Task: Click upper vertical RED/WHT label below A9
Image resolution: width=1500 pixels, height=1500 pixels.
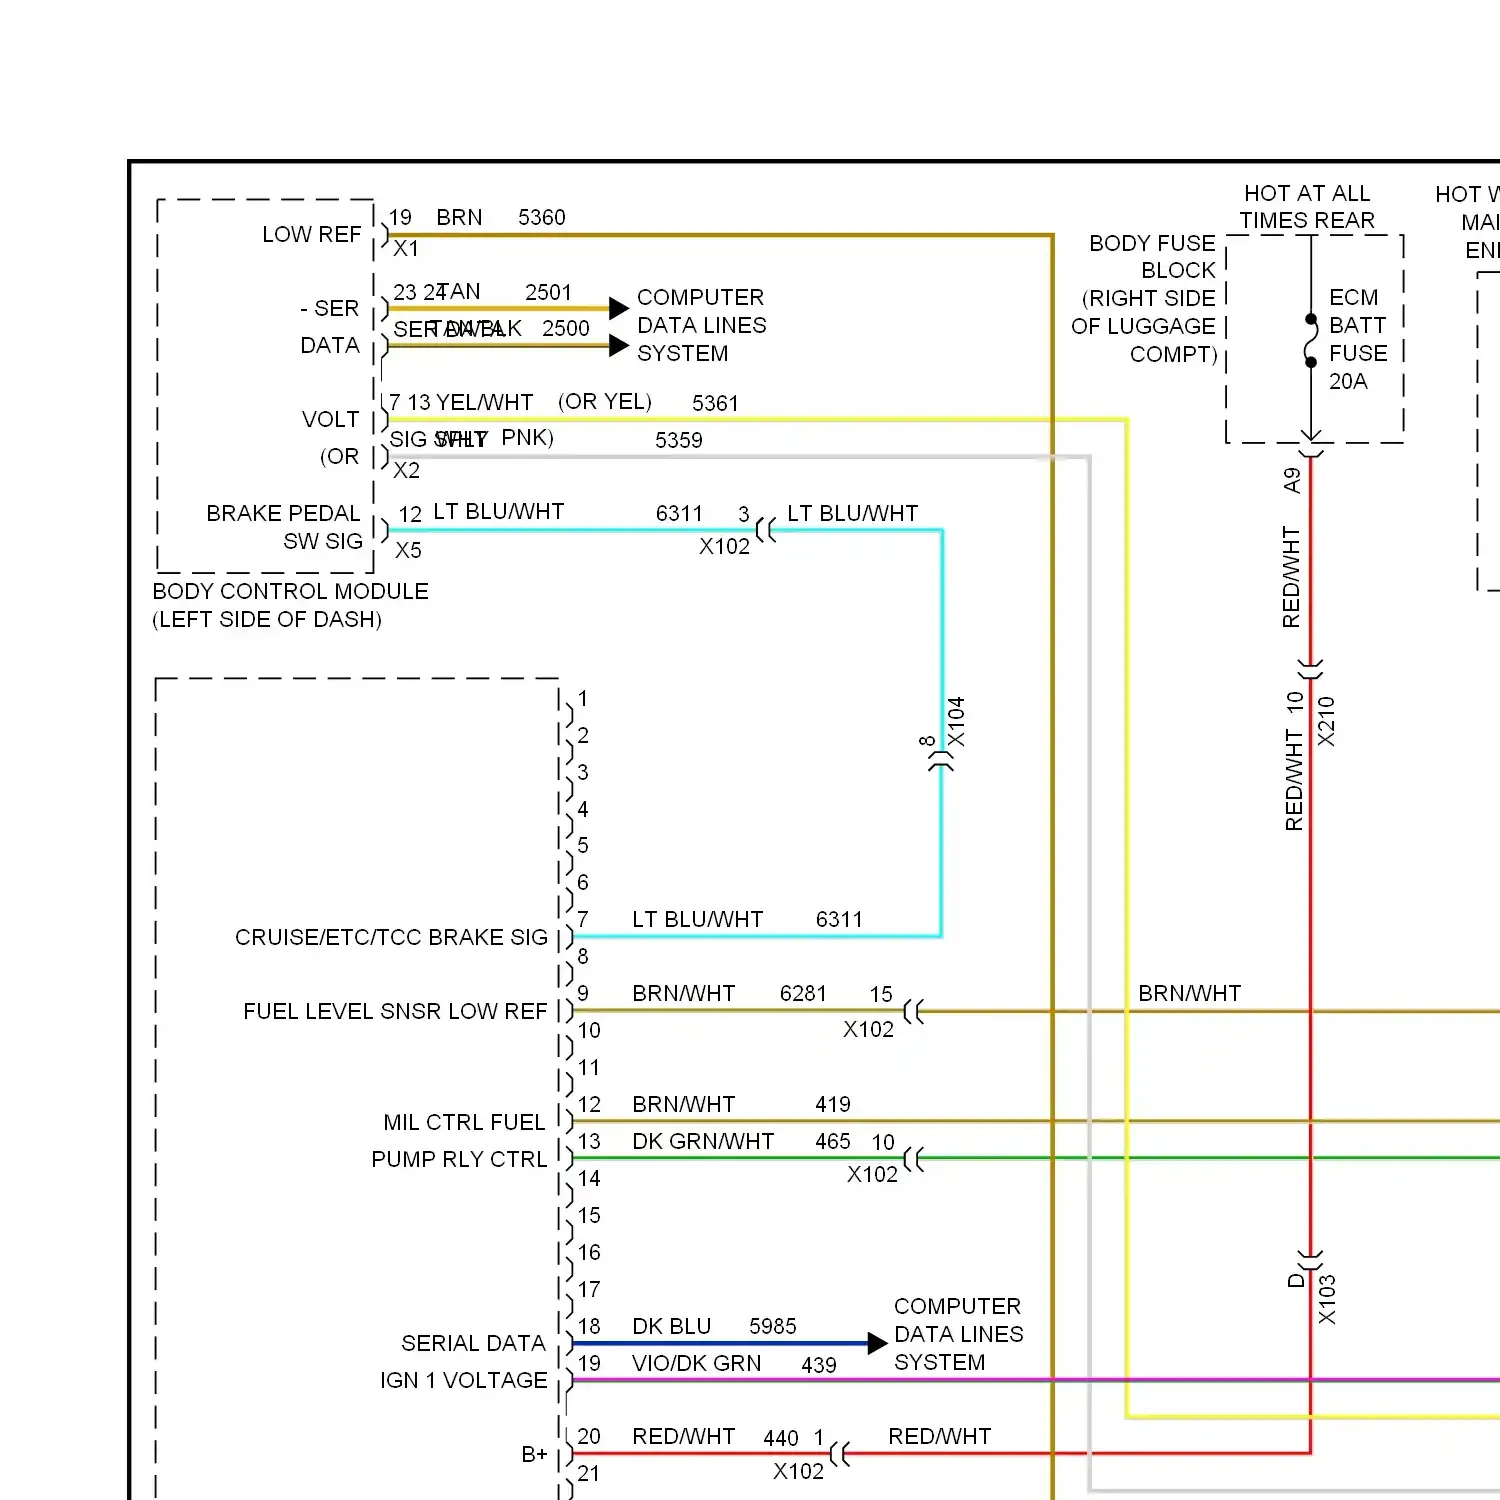Action: pos(1291,577)
